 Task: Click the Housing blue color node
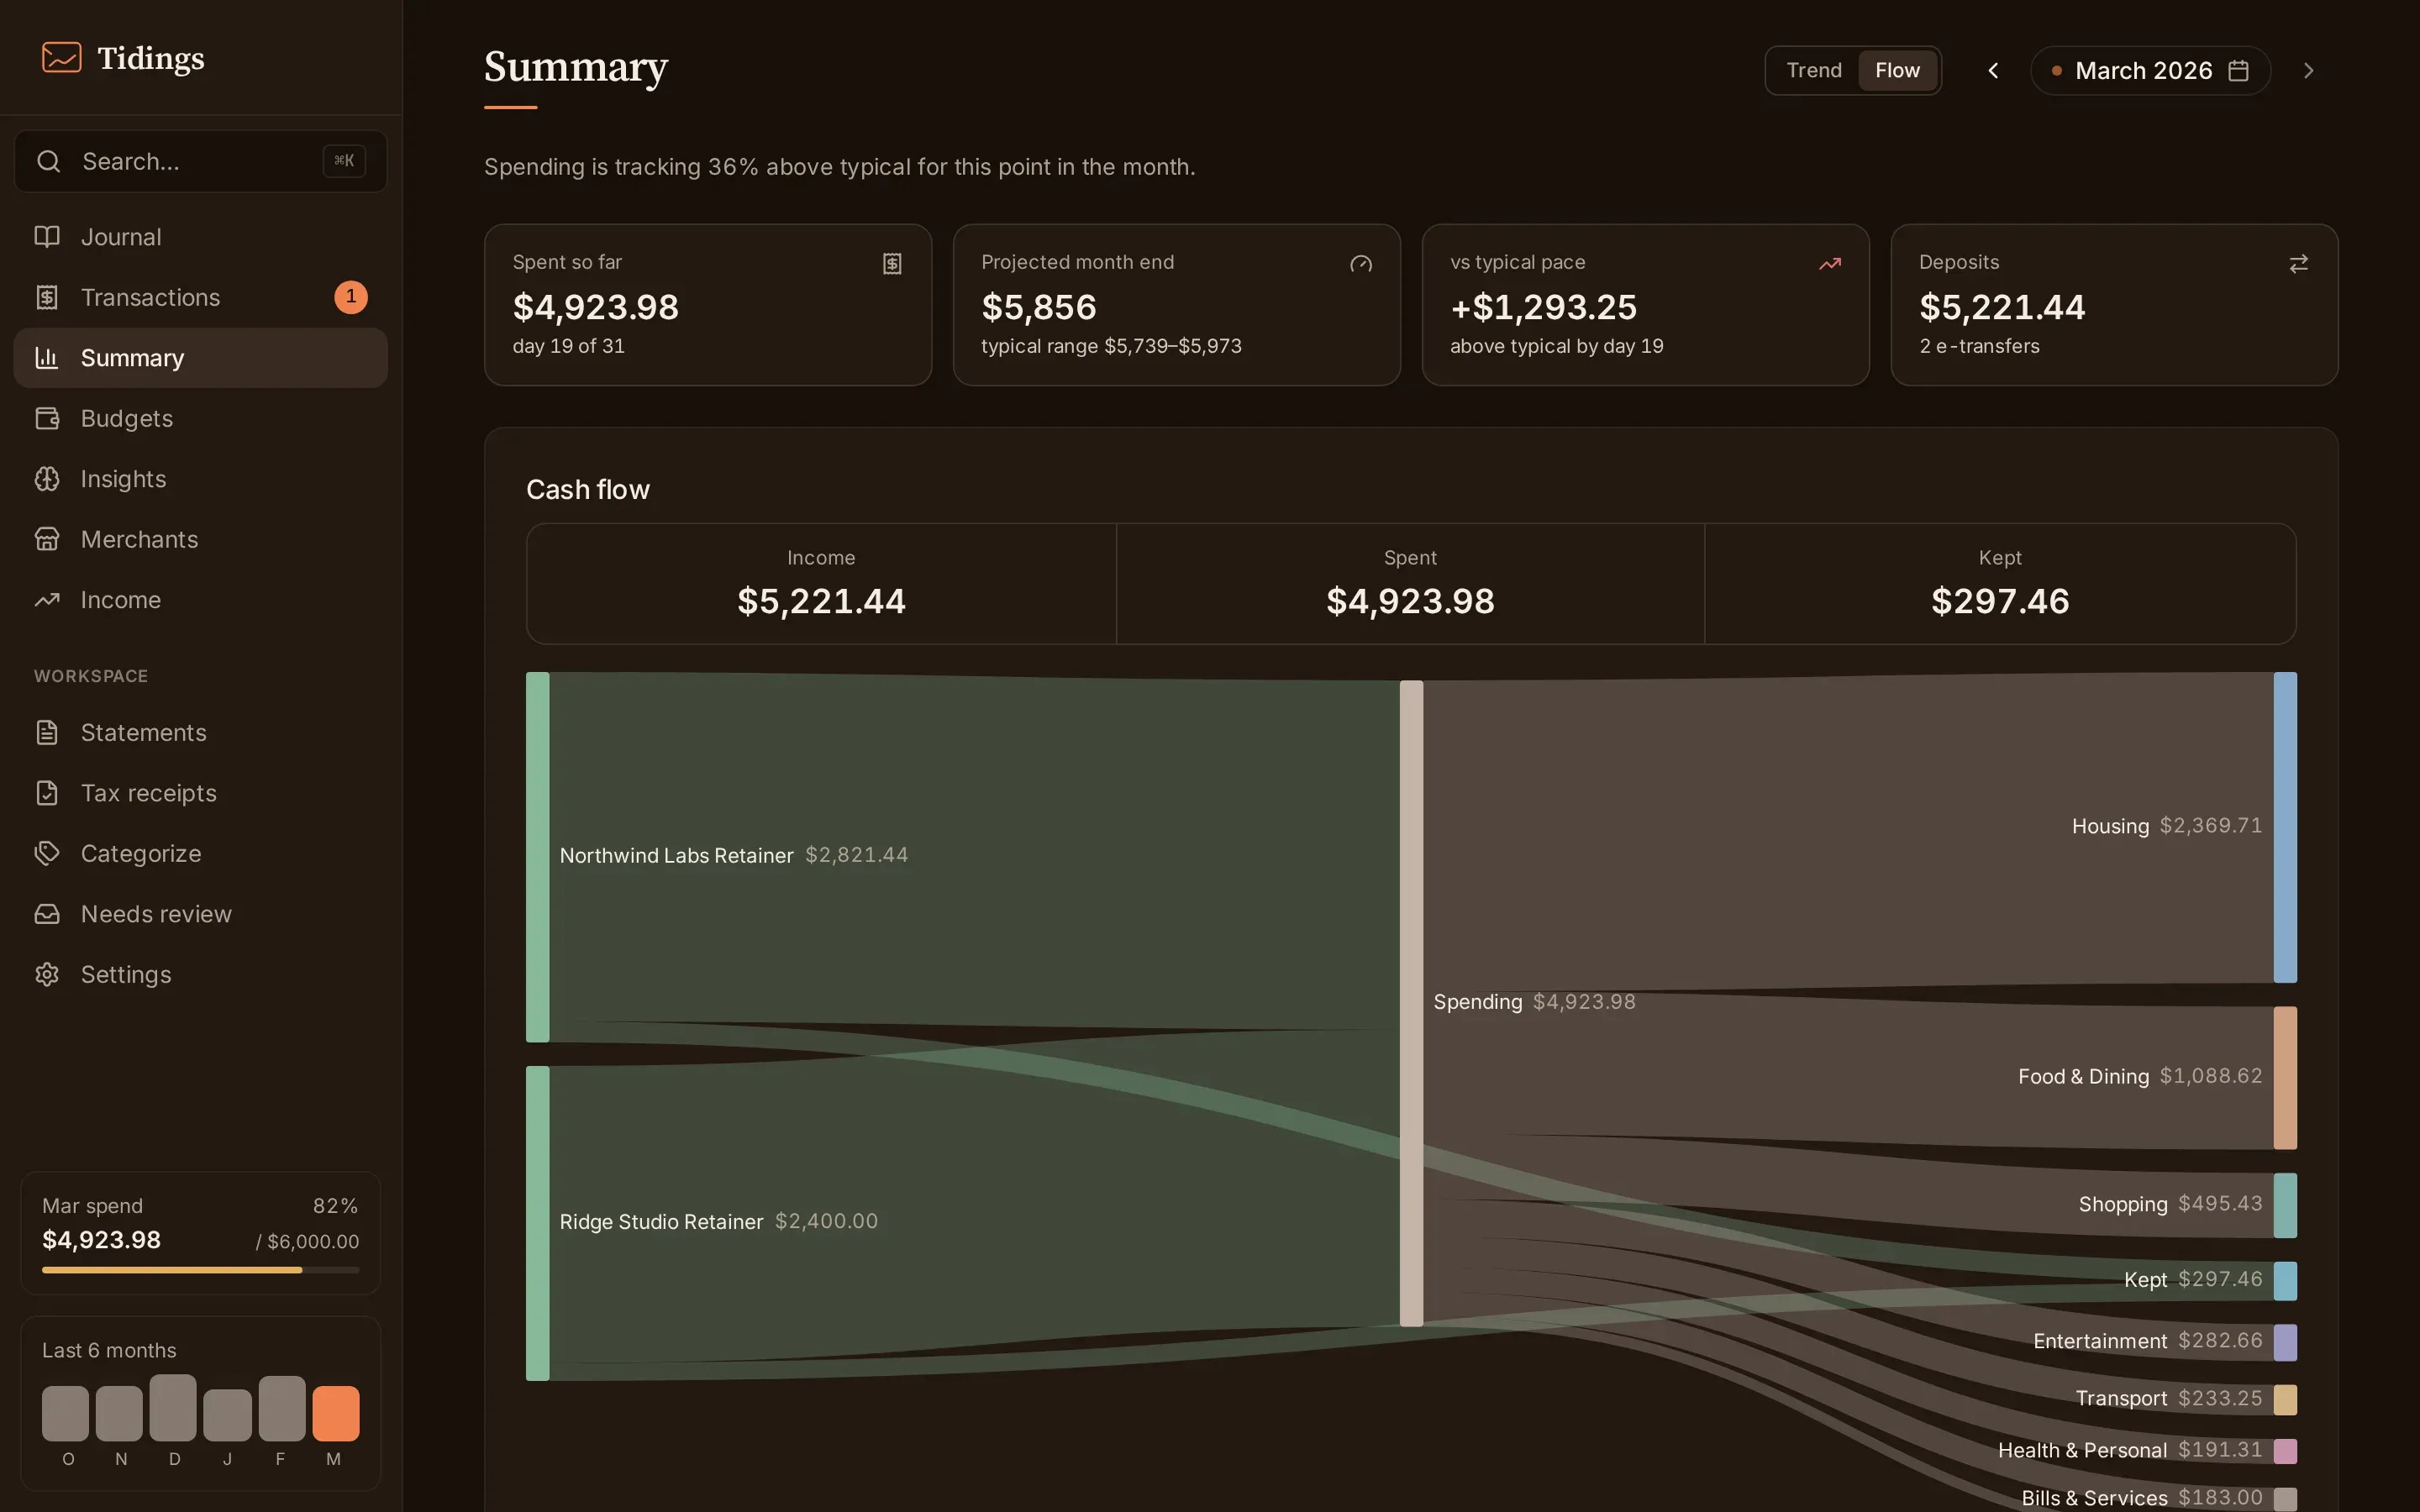tap(2285, 827)
